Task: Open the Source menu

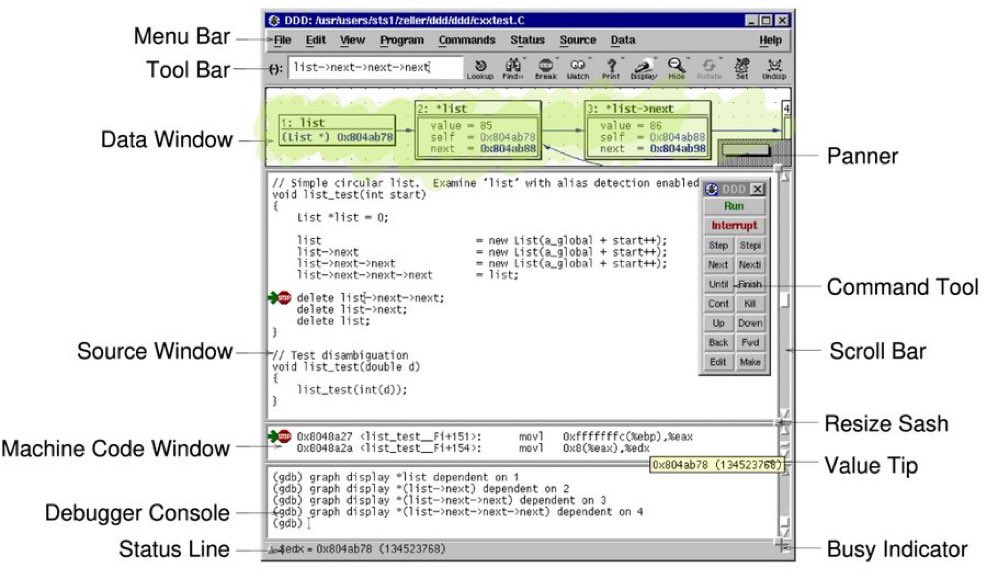Action: pos(578,40)
